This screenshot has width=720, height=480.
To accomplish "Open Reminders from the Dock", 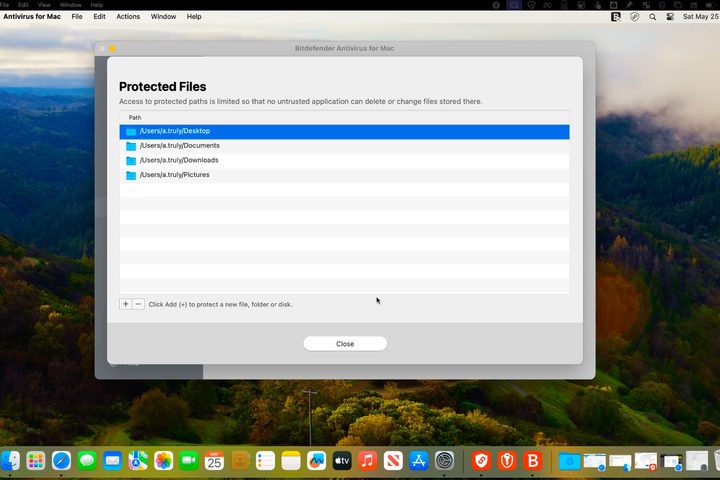I will (265, 461).
